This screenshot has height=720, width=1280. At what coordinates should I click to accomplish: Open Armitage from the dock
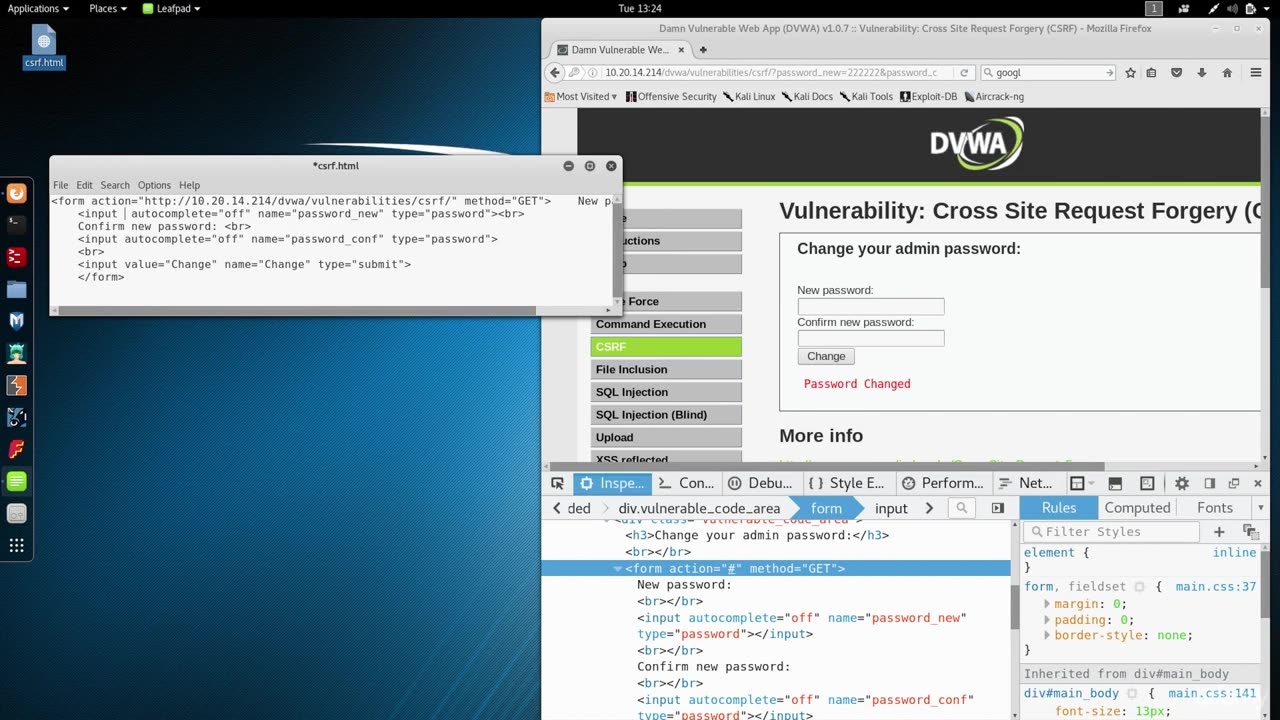(x=16, y=353)
